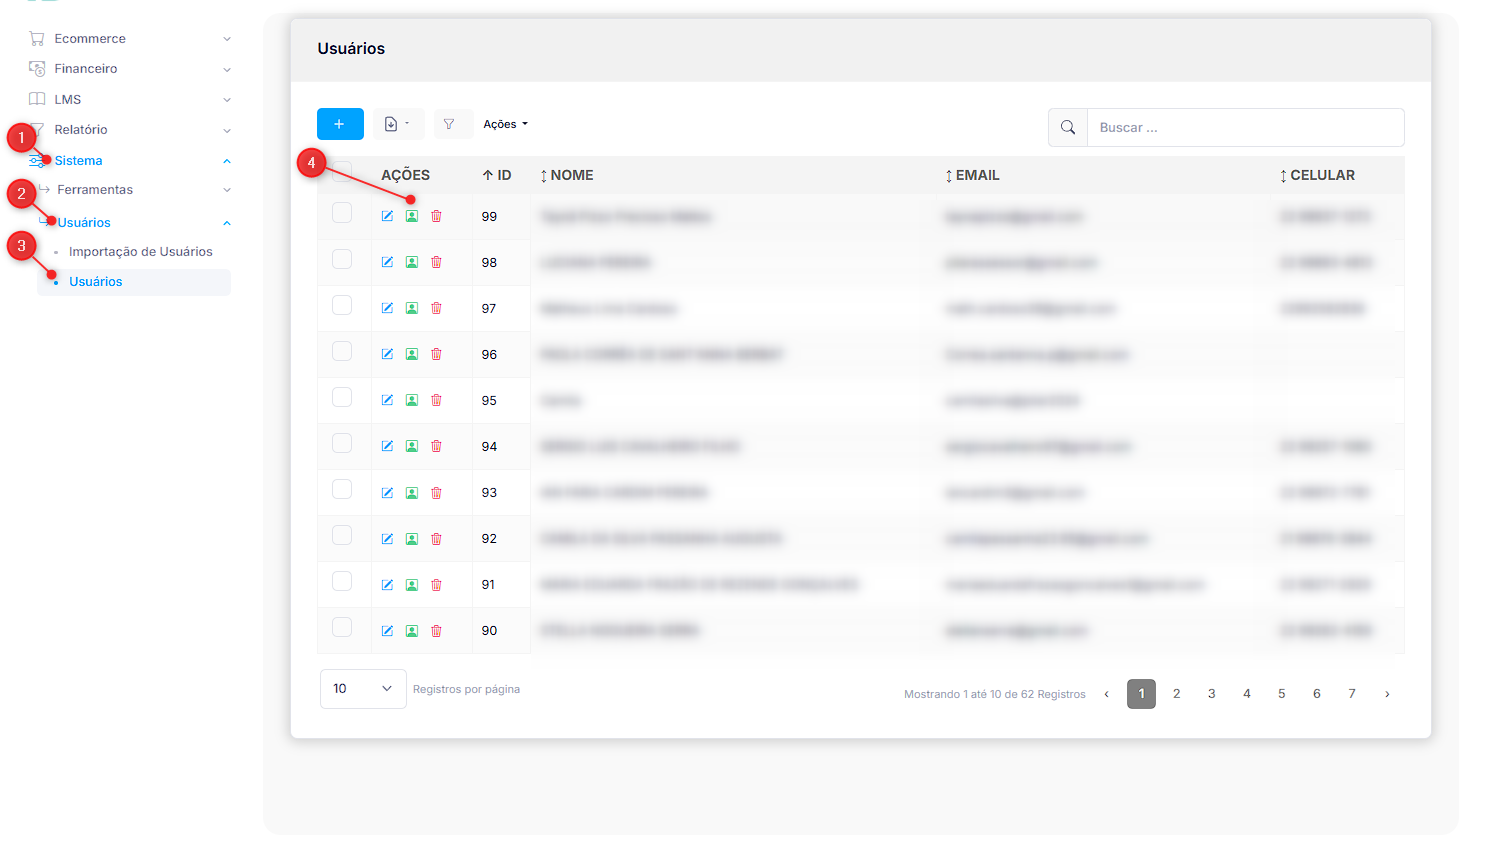The image size is (1493, 847).
Task: Select the checkbox for user 95
Action: (x=342, y=397)
